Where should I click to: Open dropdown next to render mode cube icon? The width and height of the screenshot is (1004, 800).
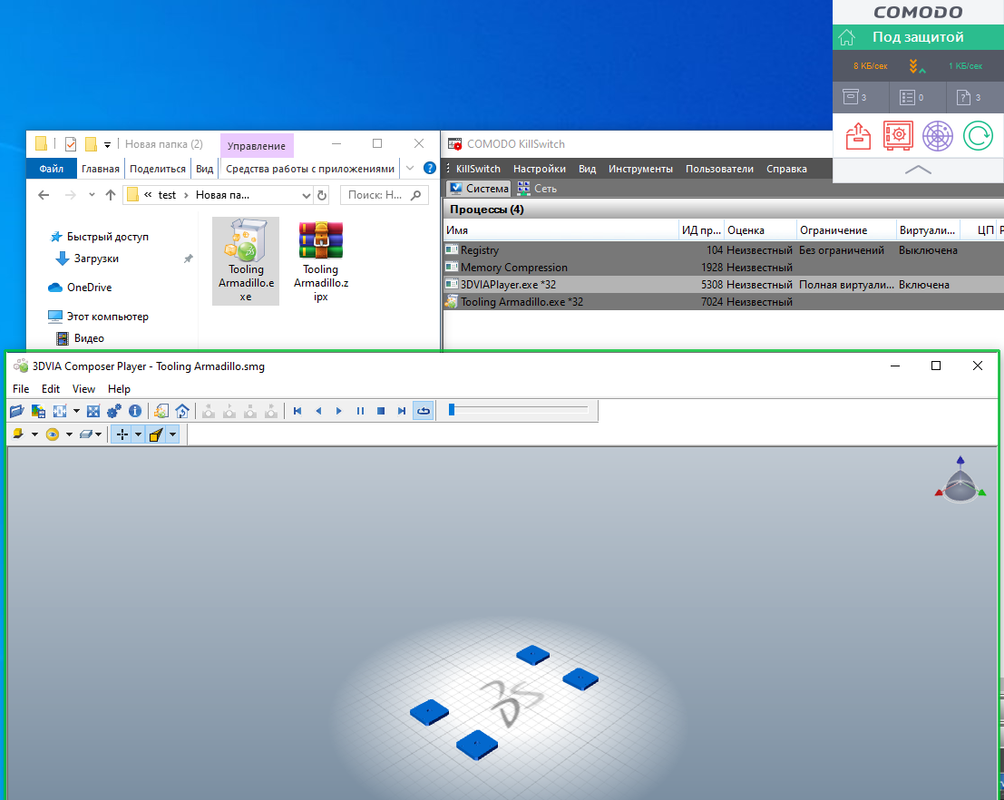point(35,434)
